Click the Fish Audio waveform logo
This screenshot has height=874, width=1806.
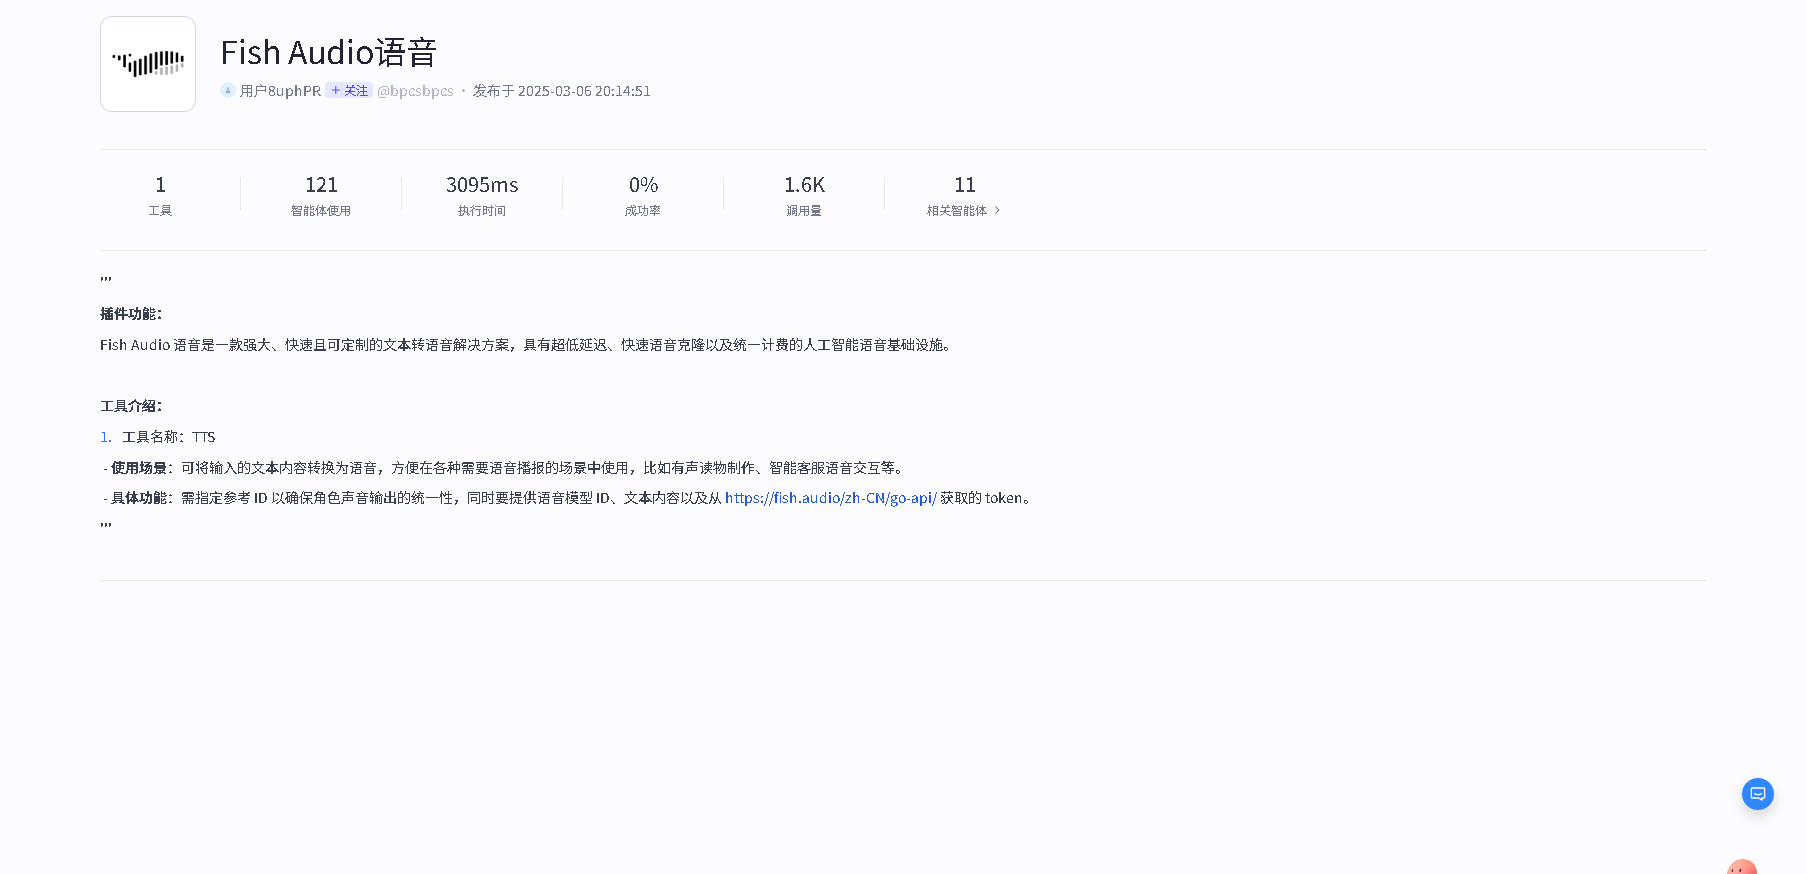(x=148, y=64)
